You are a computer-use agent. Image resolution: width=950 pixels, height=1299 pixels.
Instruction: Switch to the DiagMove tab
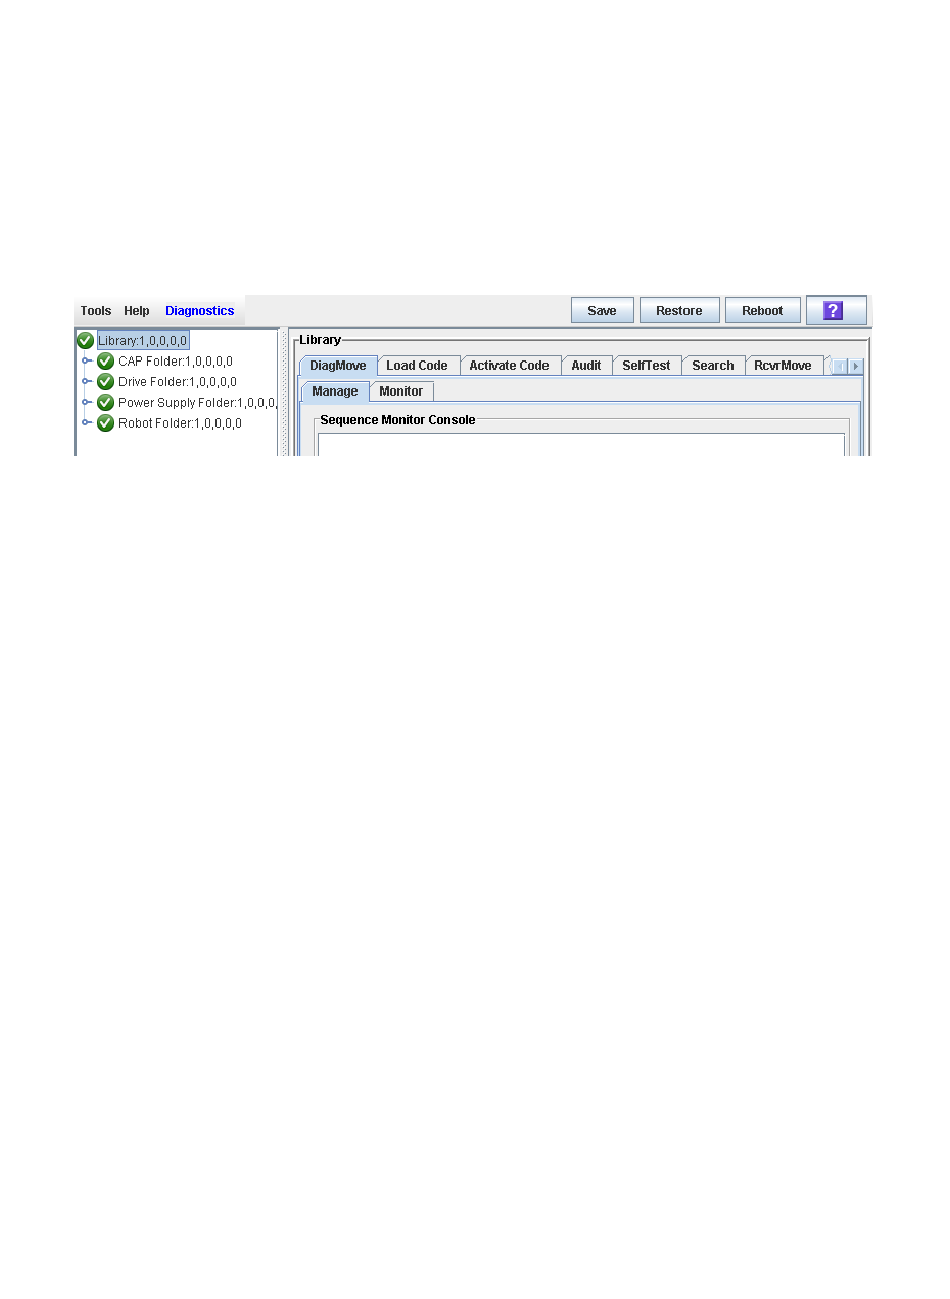(x=338, y=366)
